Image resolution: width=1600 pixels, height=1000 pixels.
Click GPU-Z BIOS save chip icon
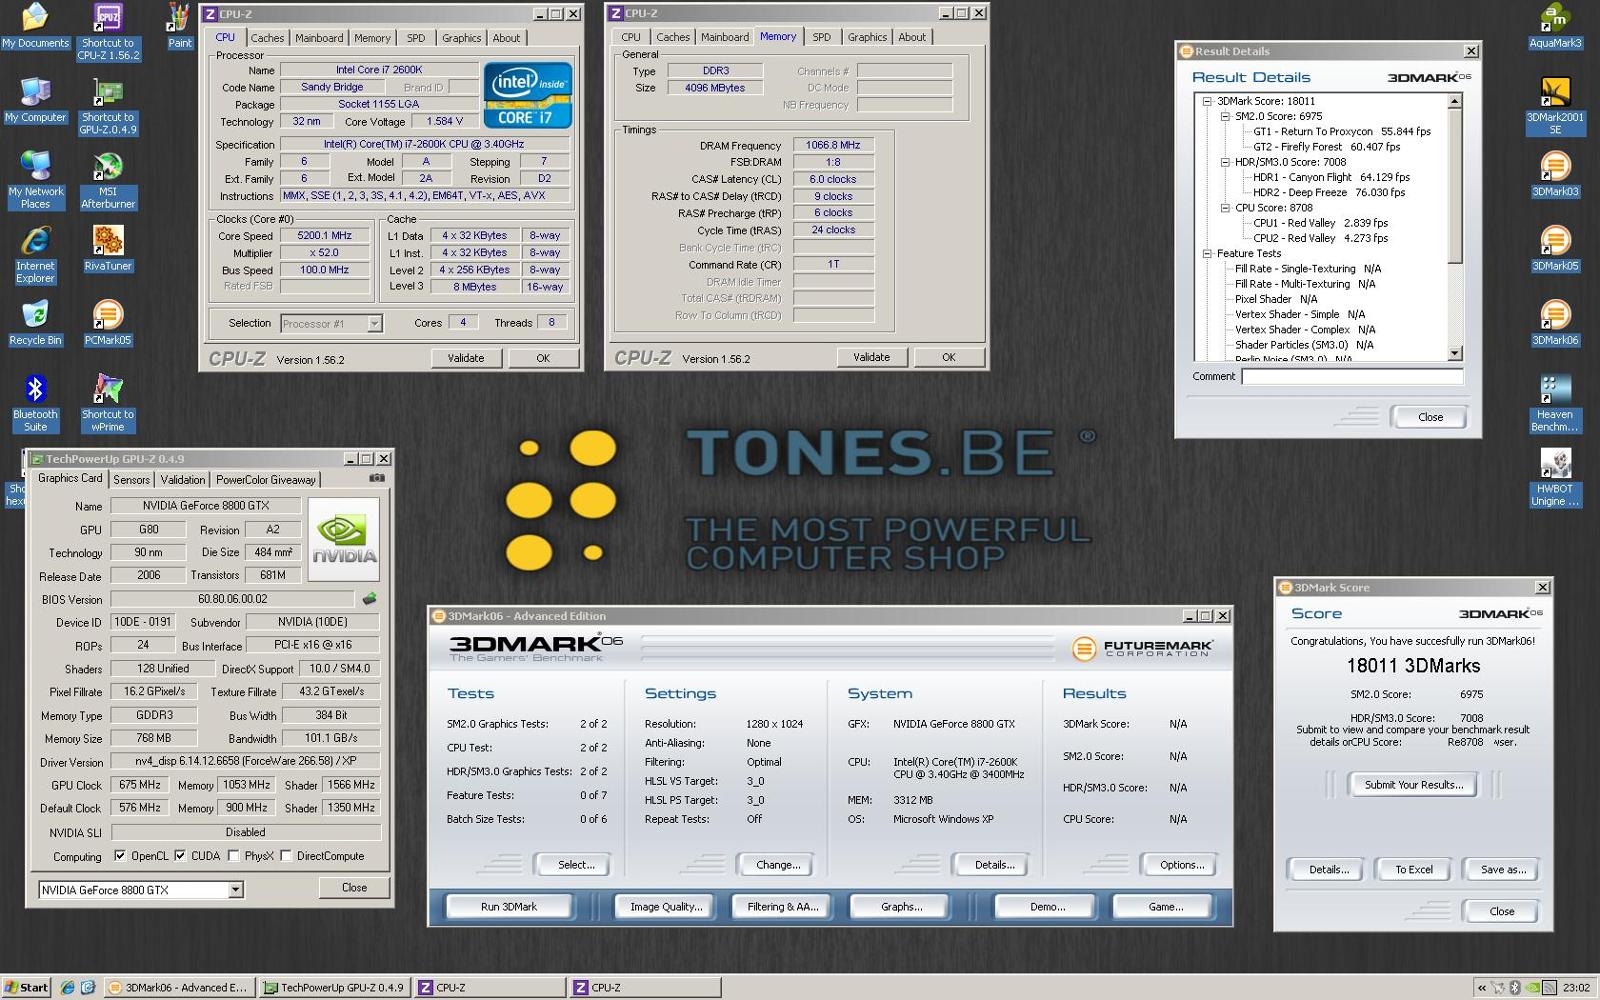369,599
